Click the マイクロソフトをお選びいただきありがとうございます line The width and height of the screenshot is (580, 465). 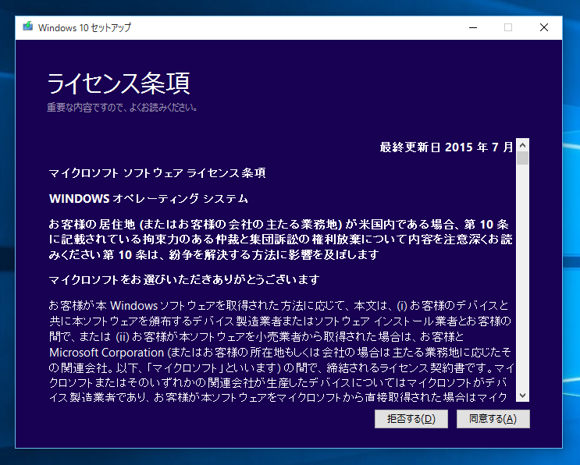point(184,280)
